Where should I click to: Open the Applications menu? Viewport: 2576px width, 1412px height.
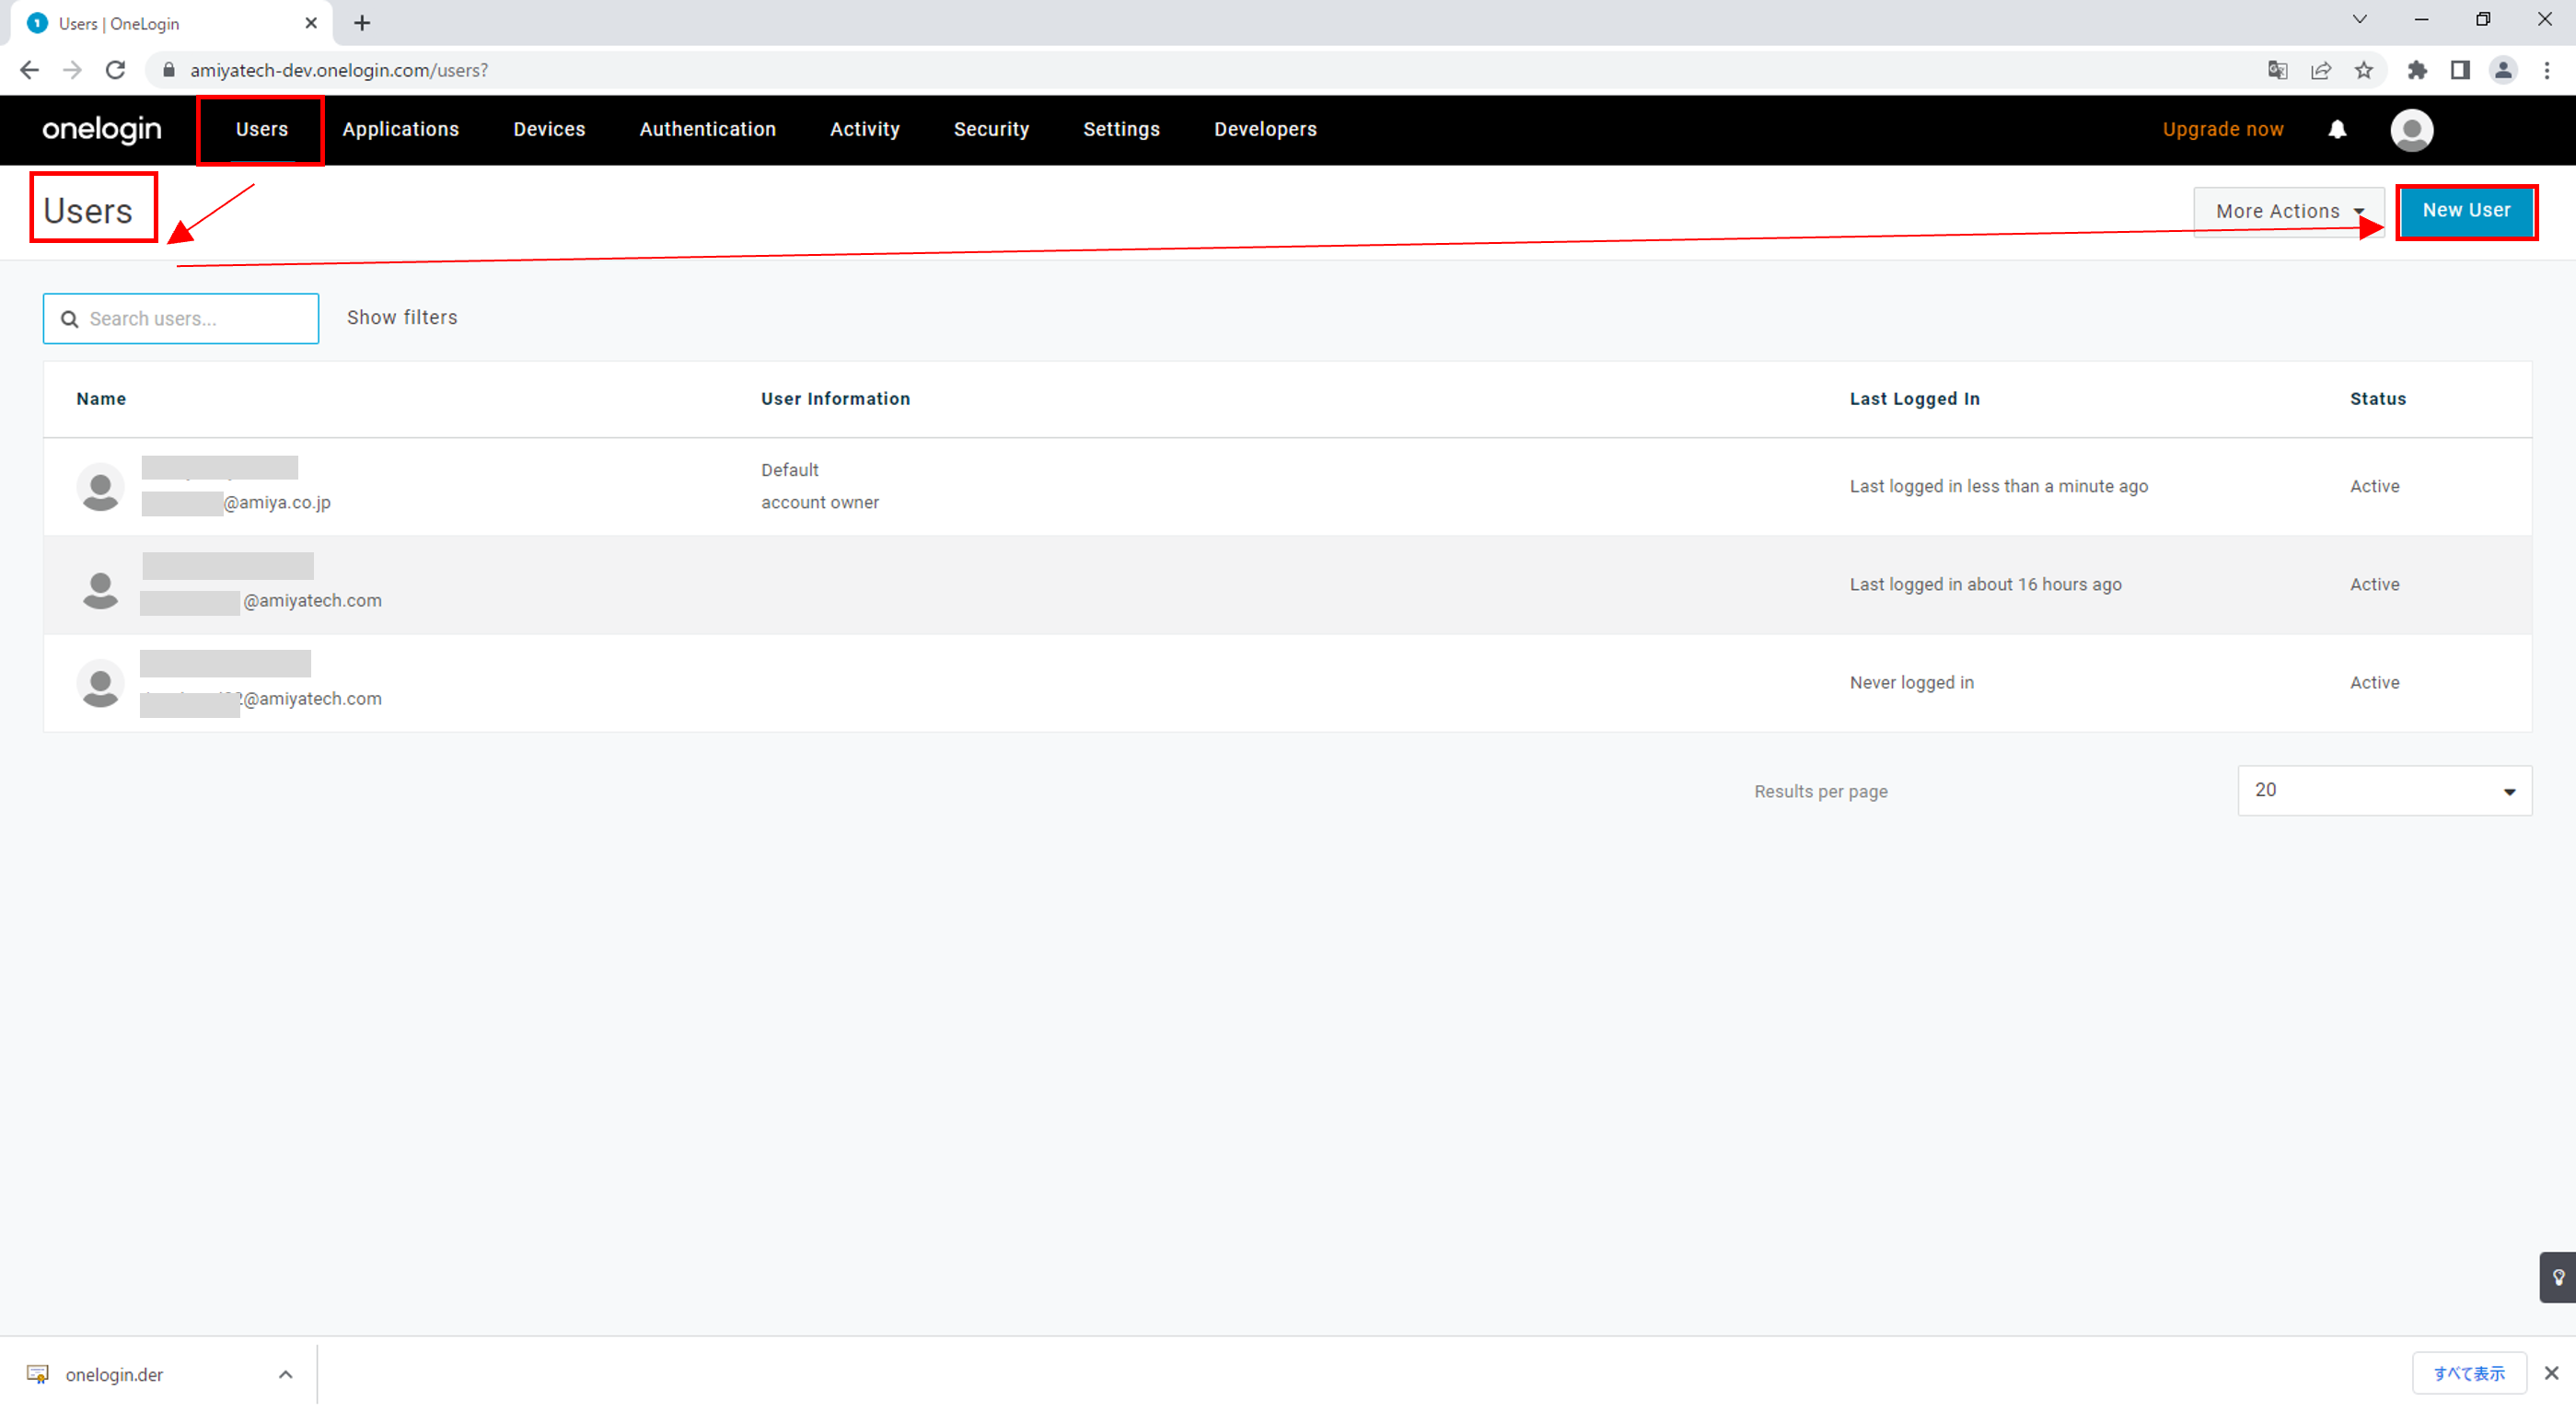point(400,129)
